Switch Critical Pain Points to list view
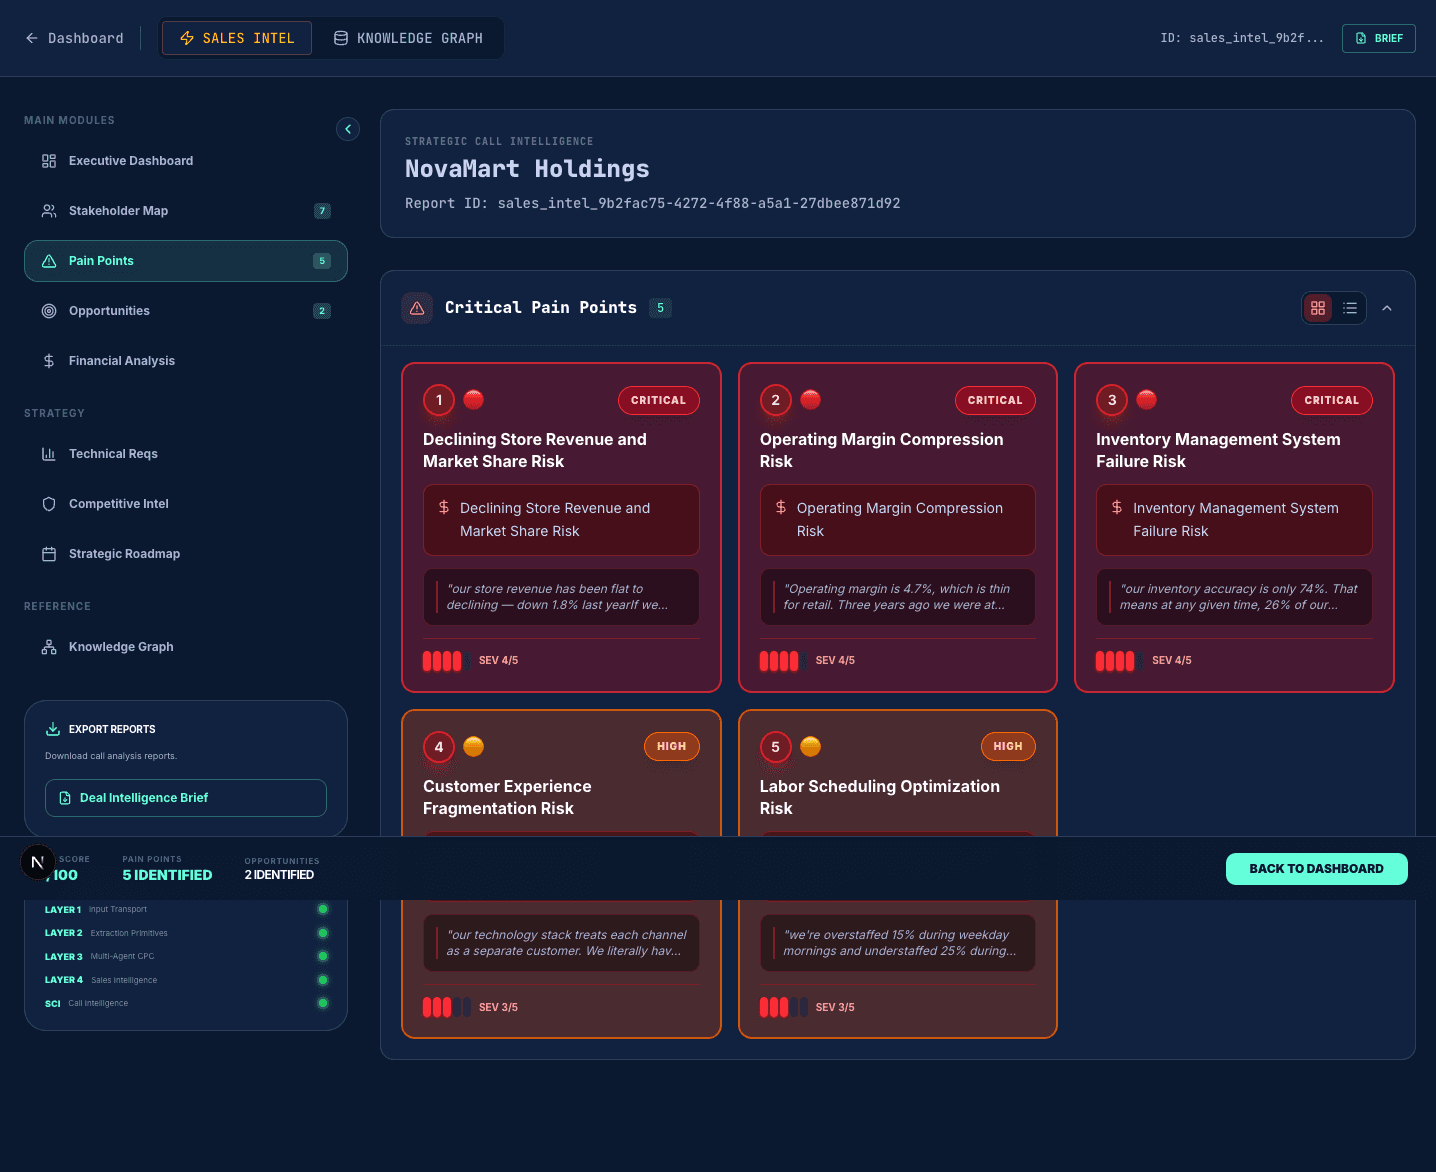This screenshot has height=1172, width=1436. point(1350,308)
